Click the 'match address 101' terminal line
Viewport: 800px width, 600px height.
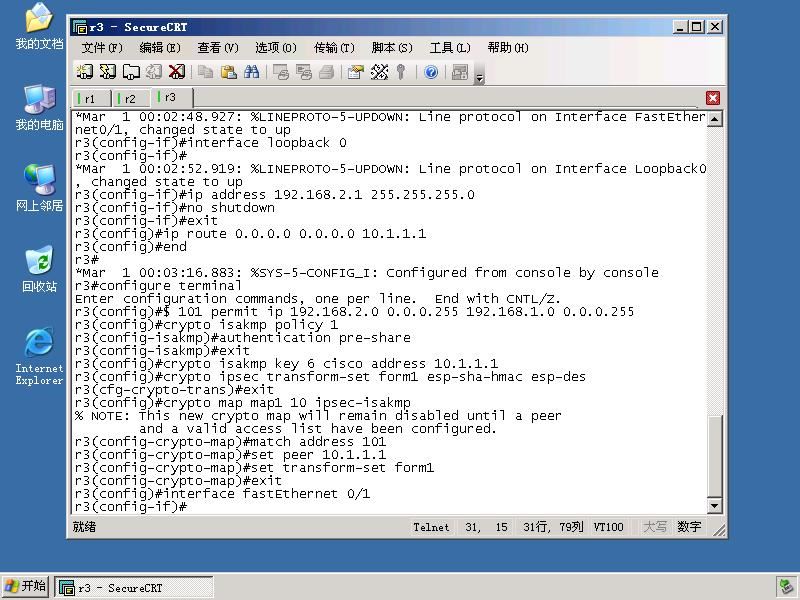[x=230, y=442]
